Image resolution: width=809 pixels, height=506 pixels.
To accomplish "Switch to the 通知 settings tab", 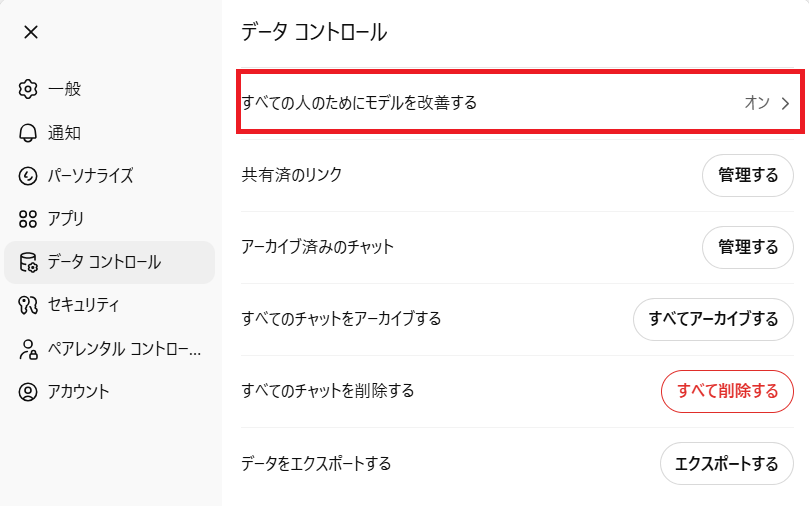I will [64, 133].
